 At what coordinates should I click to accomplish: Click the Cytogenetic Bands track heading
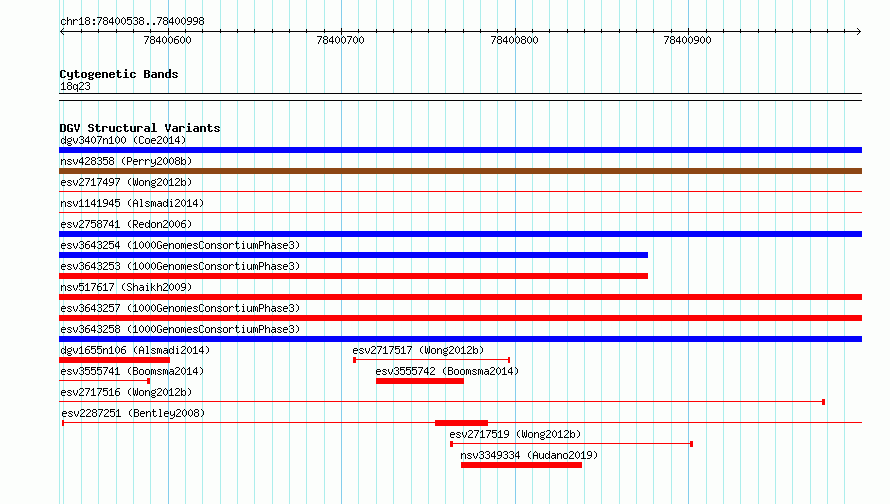[x=119, y=74]
